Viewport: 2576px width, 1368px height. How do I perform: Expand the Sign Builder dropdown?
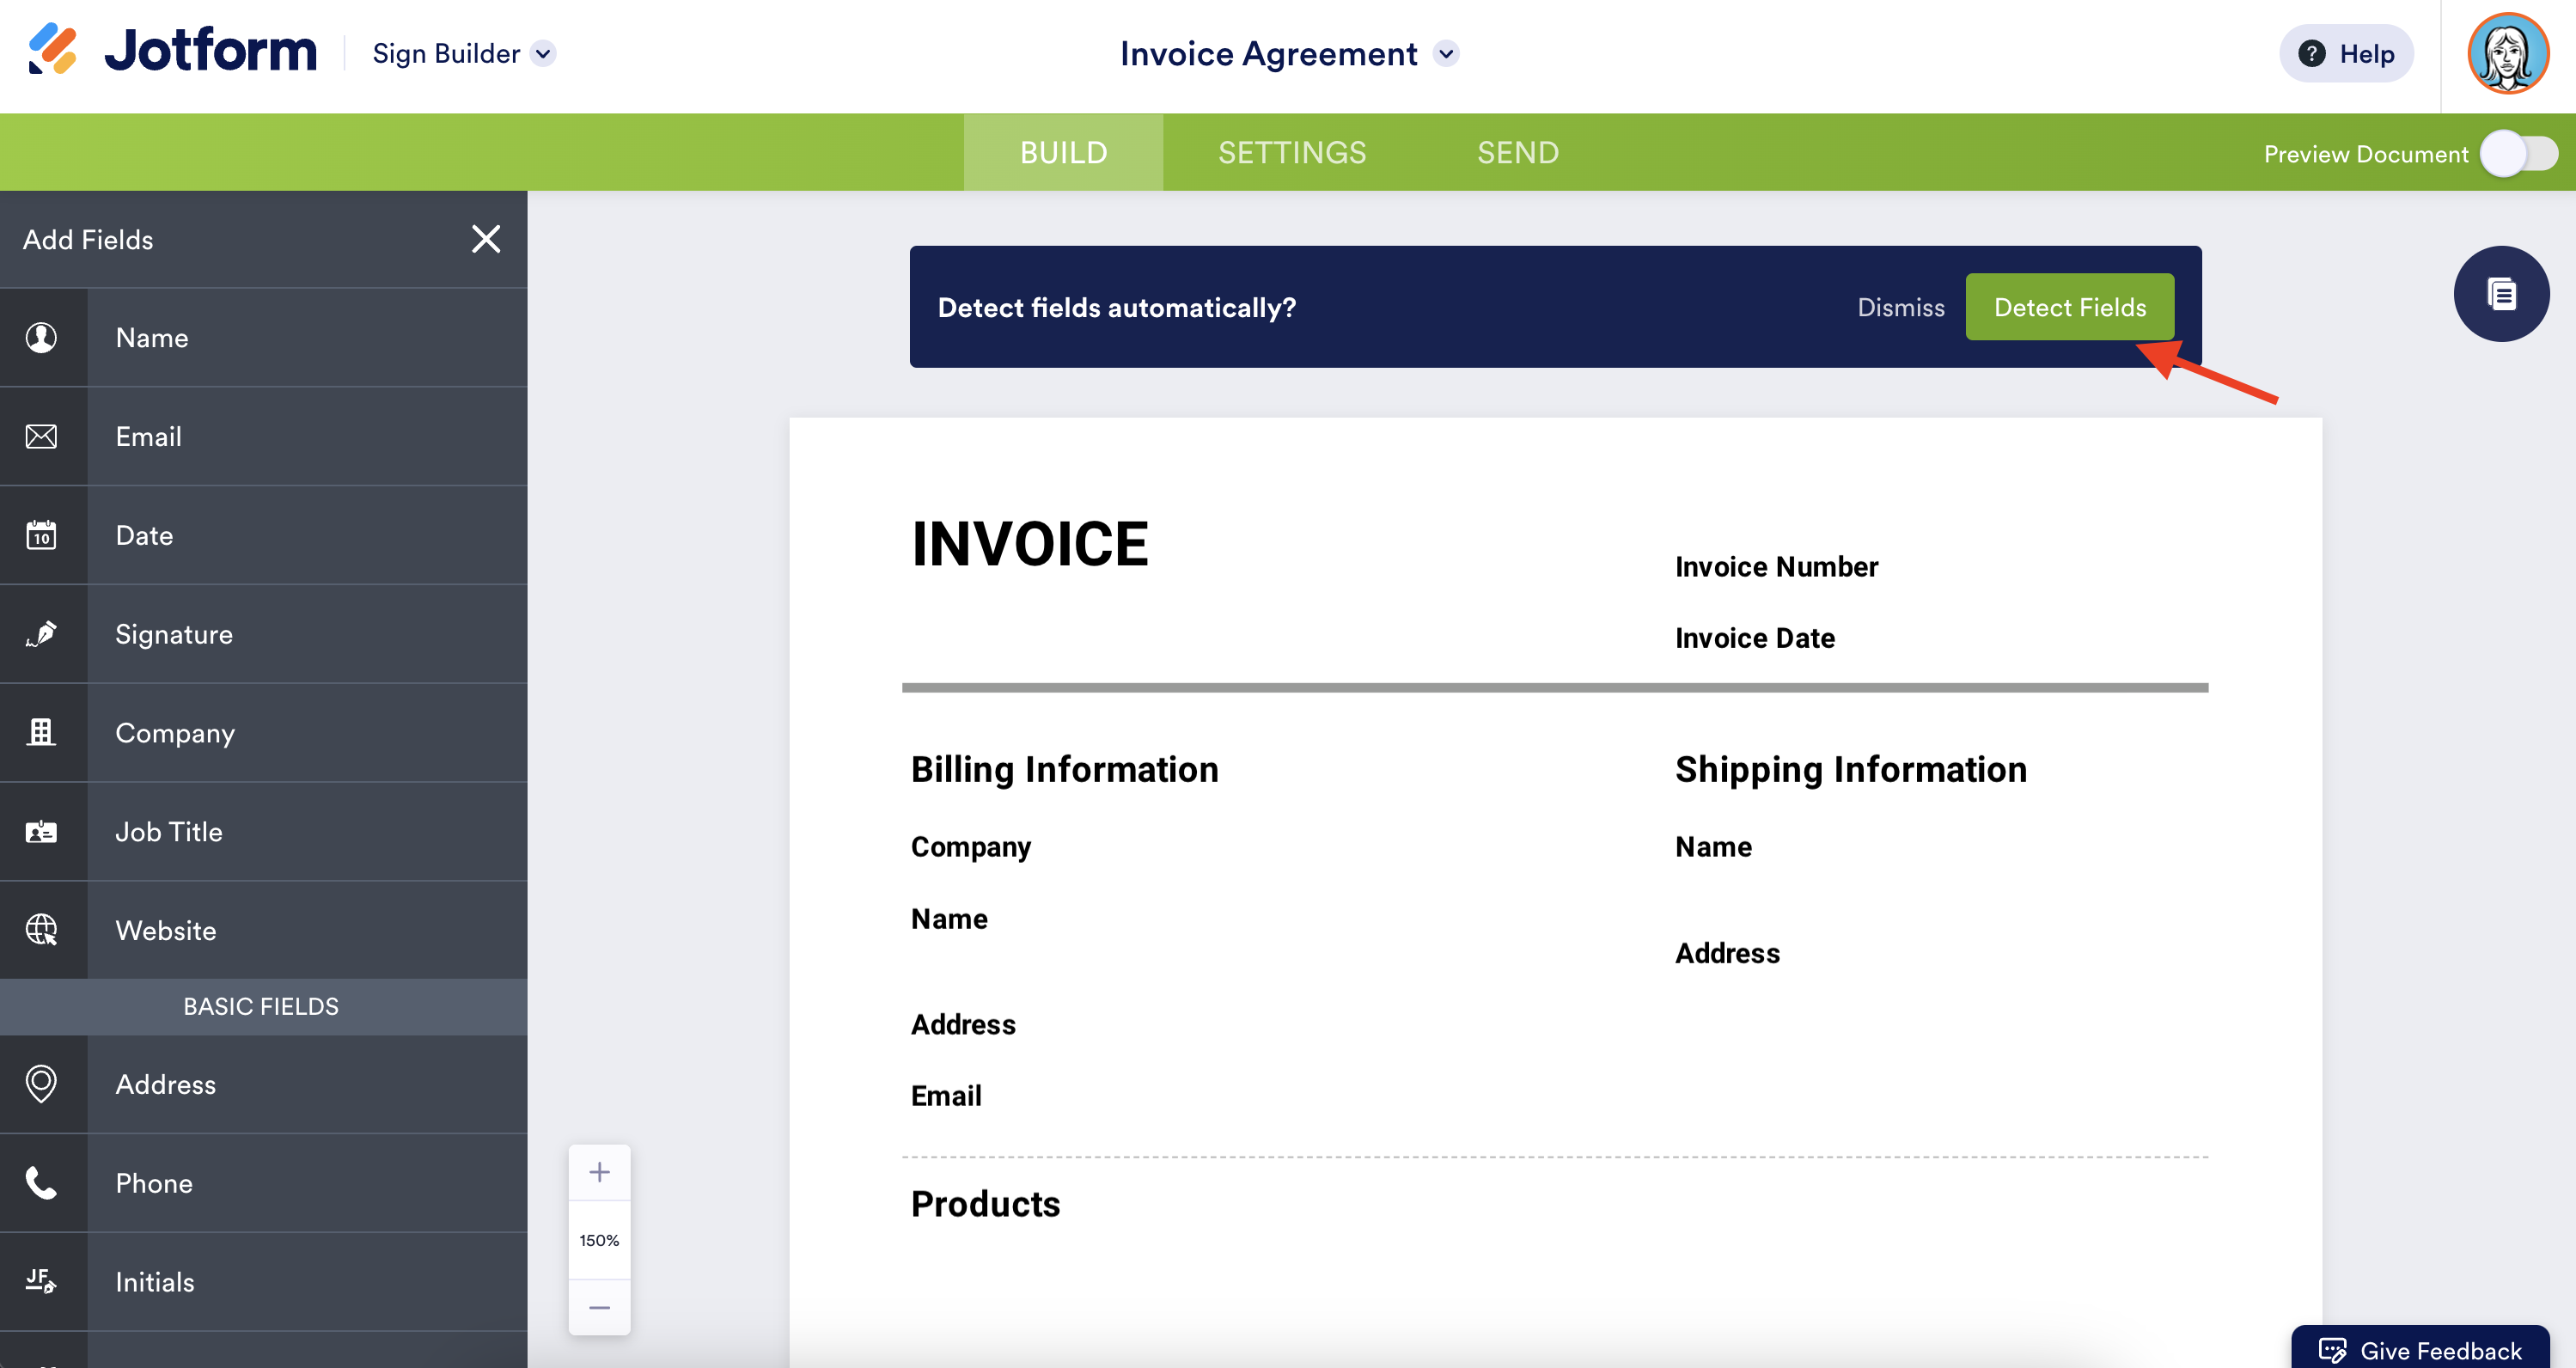543,54
